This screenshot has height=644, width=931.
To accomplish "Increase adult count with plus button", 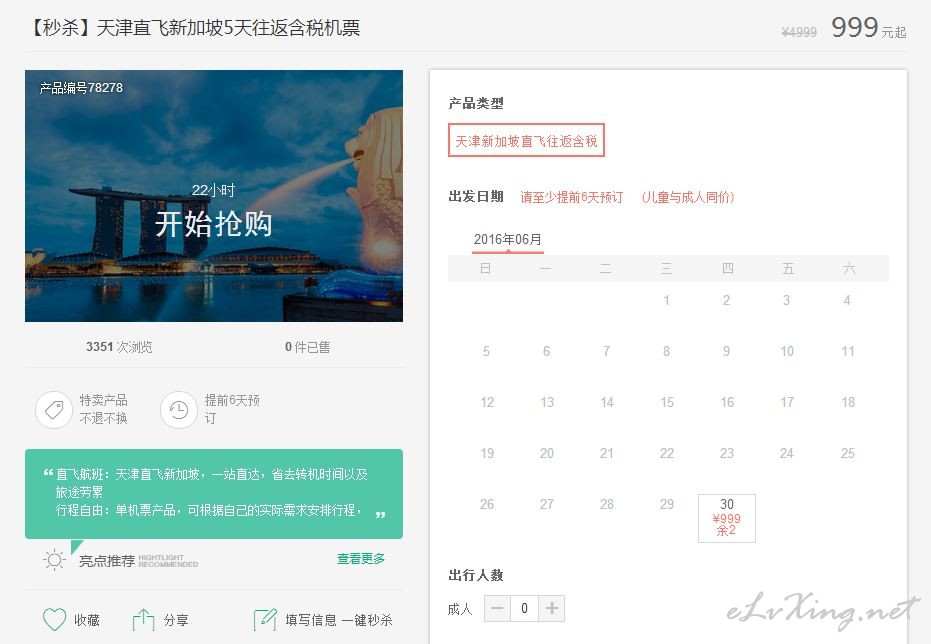I will point(552,608).
